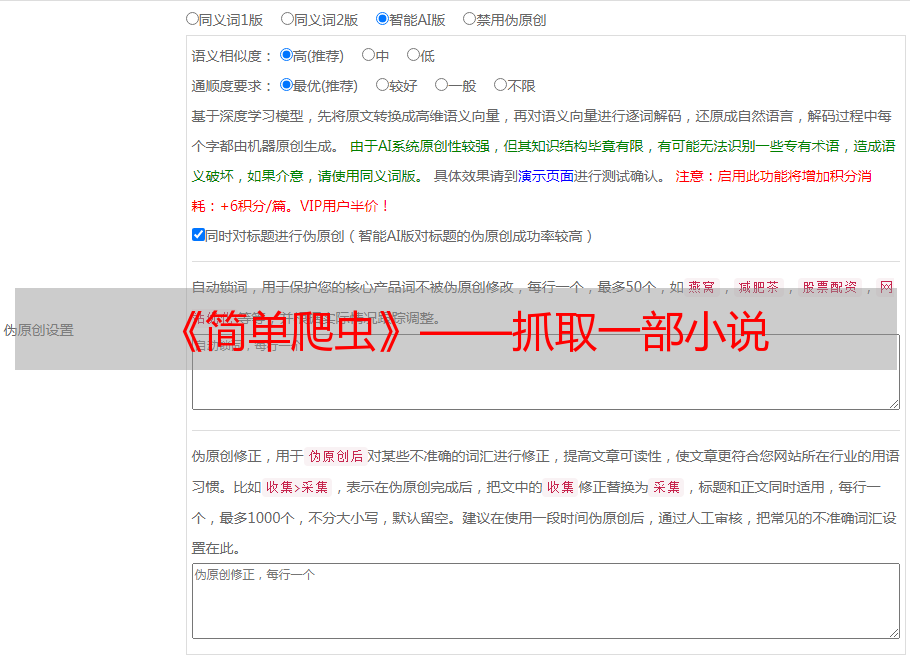Open the 演示页面 link
The width and height of the screenshot is (911, 658).
click(546, 176)
